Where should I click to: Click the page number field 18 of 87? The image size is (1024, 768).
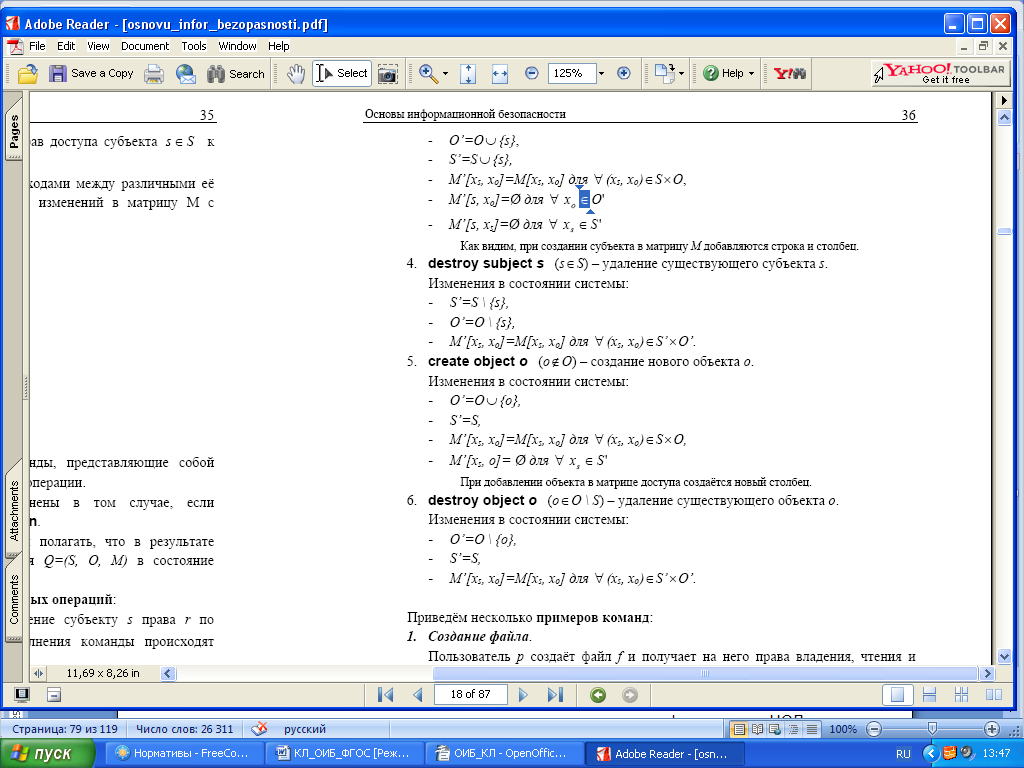coord(470,694)
